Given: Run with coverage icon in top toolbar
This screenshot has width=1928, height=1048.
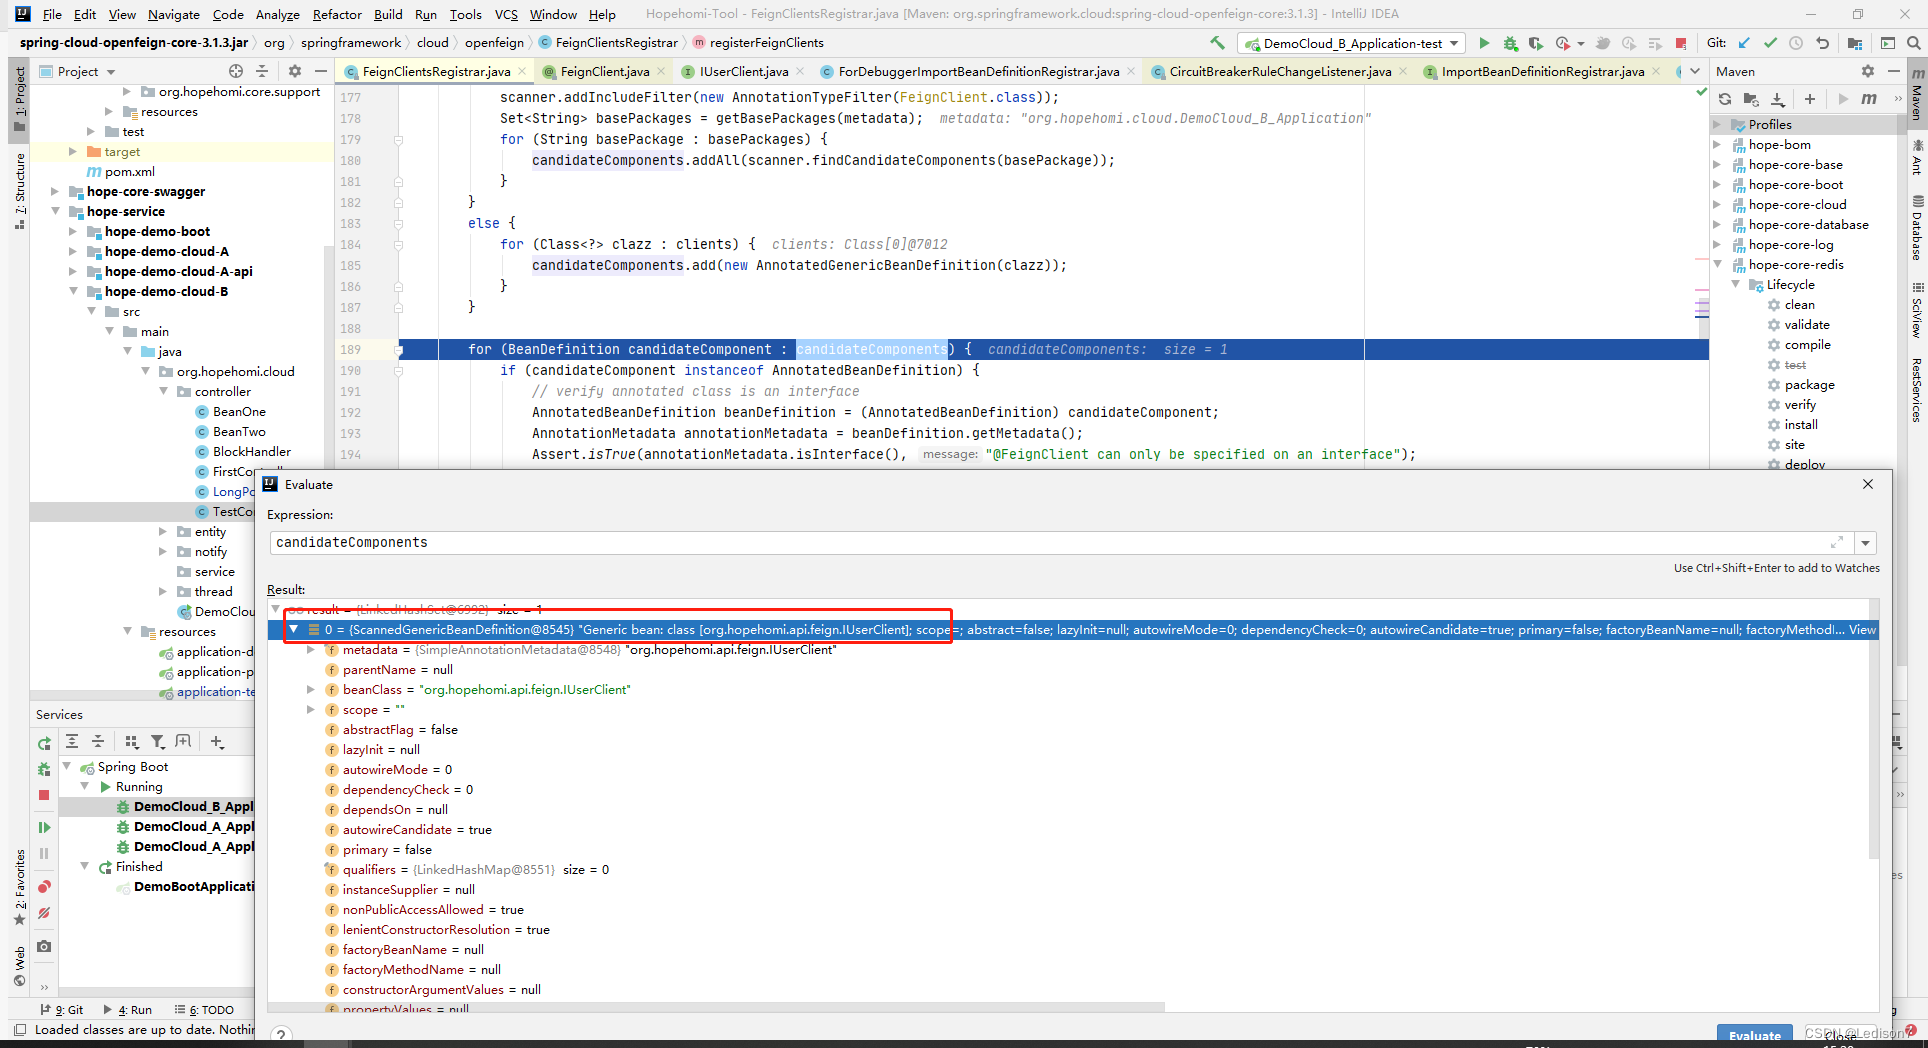Looking at the screenshot, I should point(1535,43).
